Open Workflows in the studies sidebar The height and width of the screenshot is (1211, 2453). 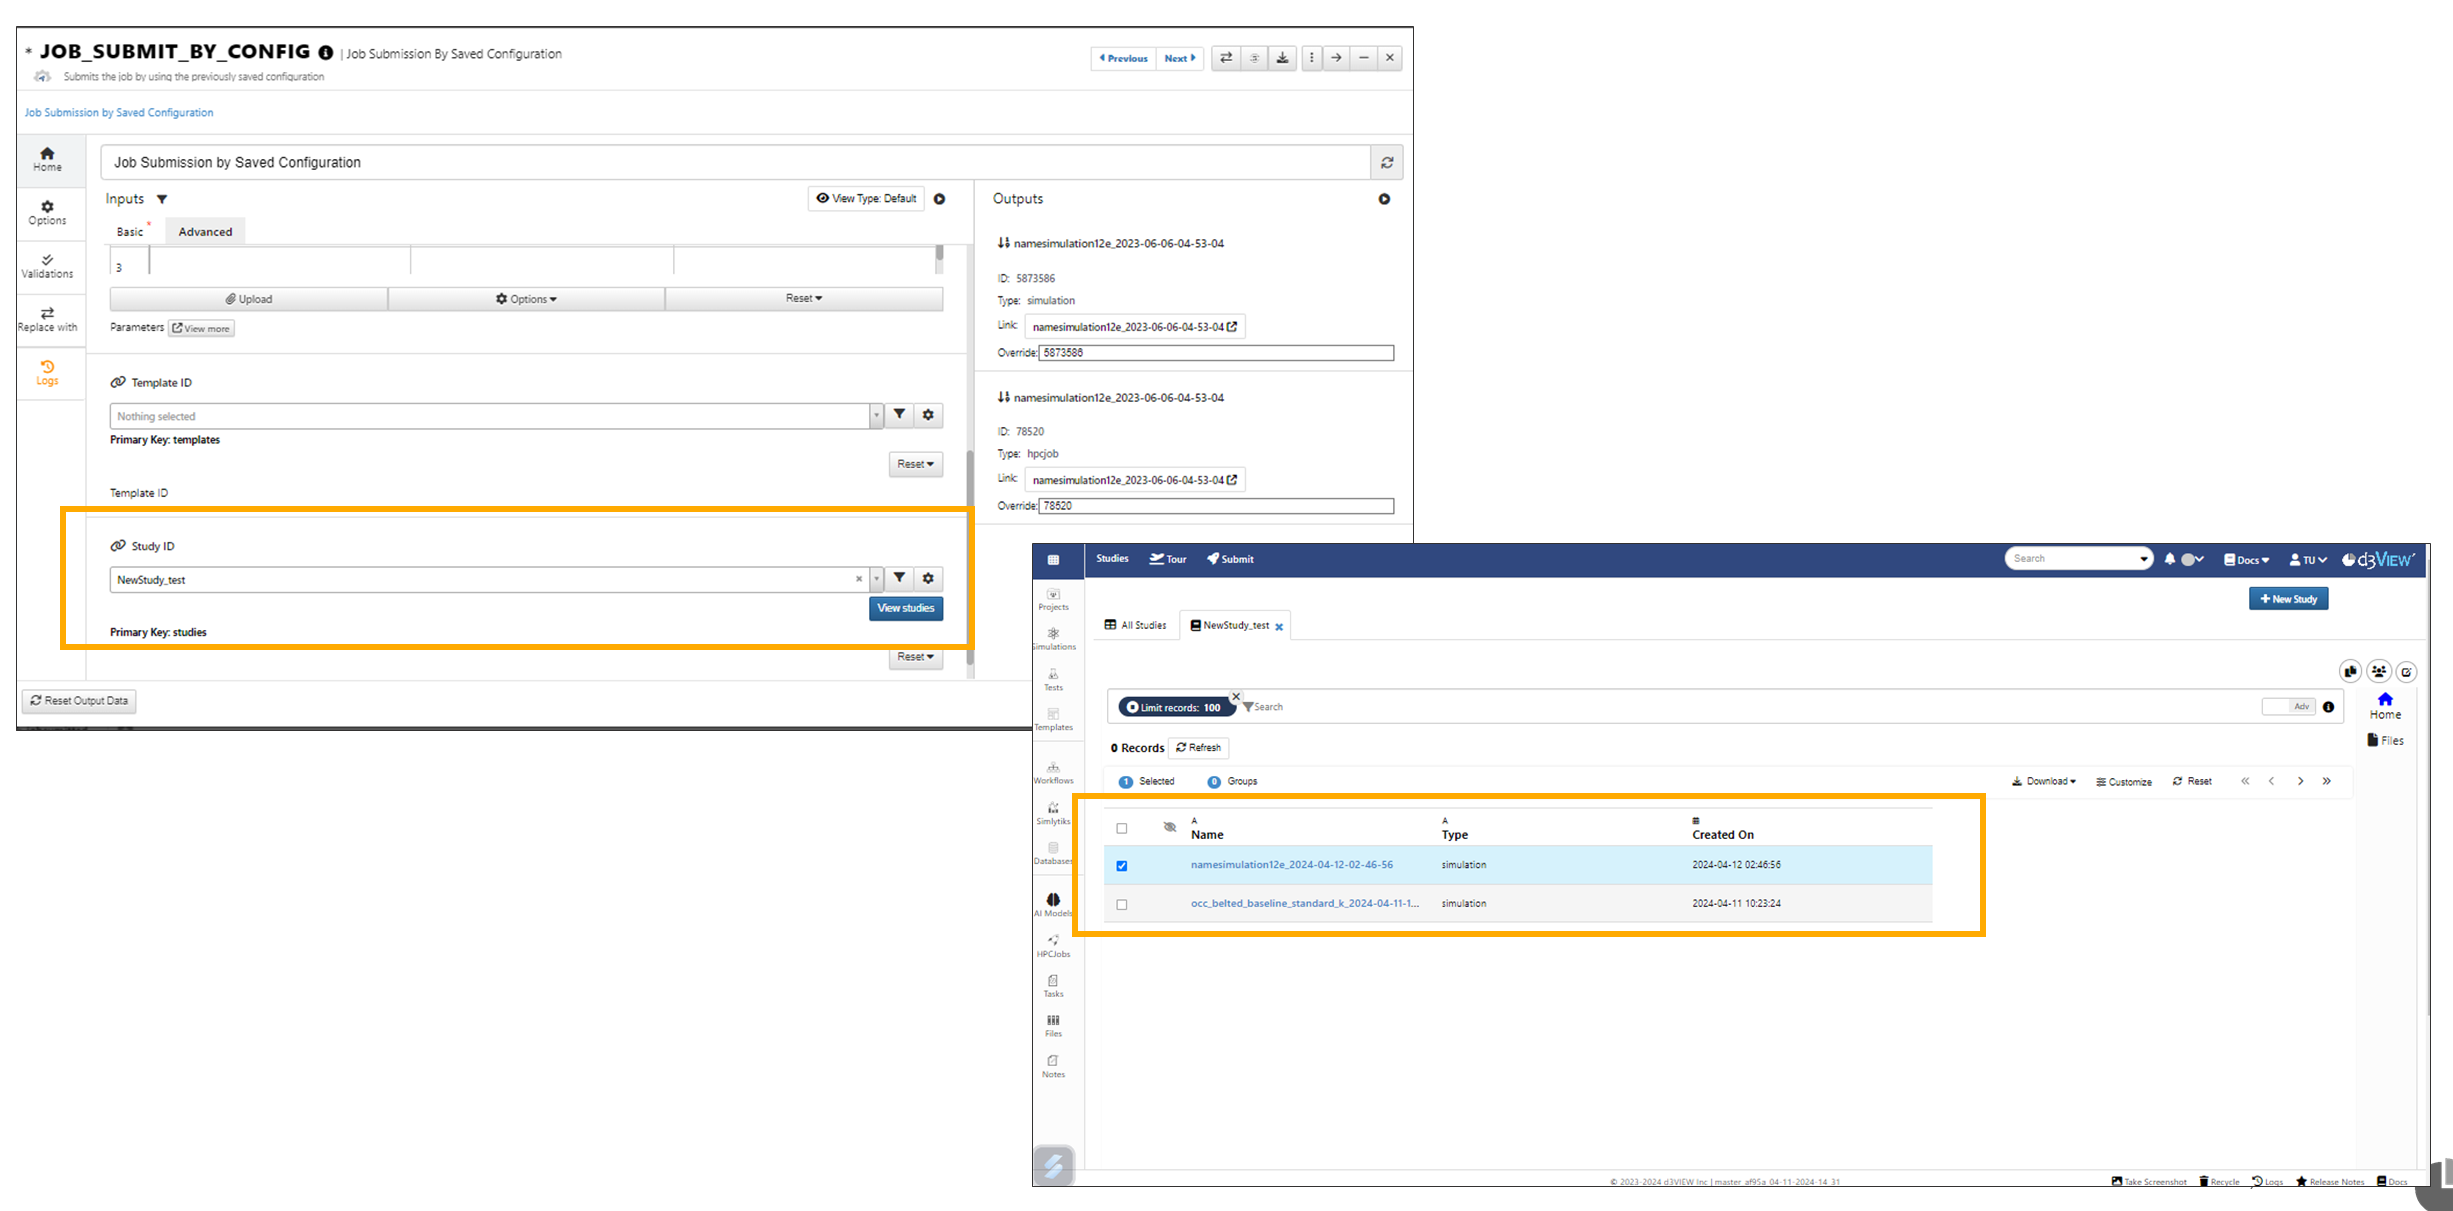(1053, 772)
